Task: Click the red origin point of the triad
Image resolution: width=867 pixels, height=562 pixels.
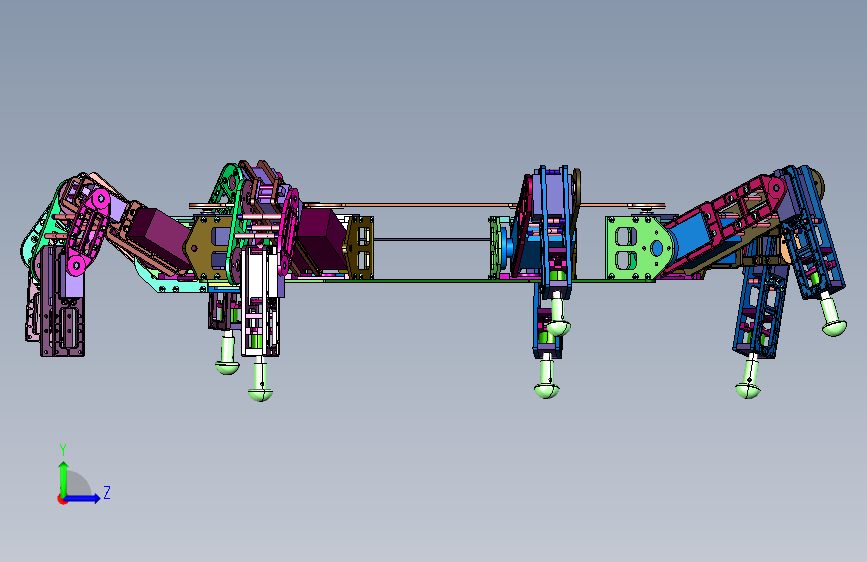Action: [61, 499]
